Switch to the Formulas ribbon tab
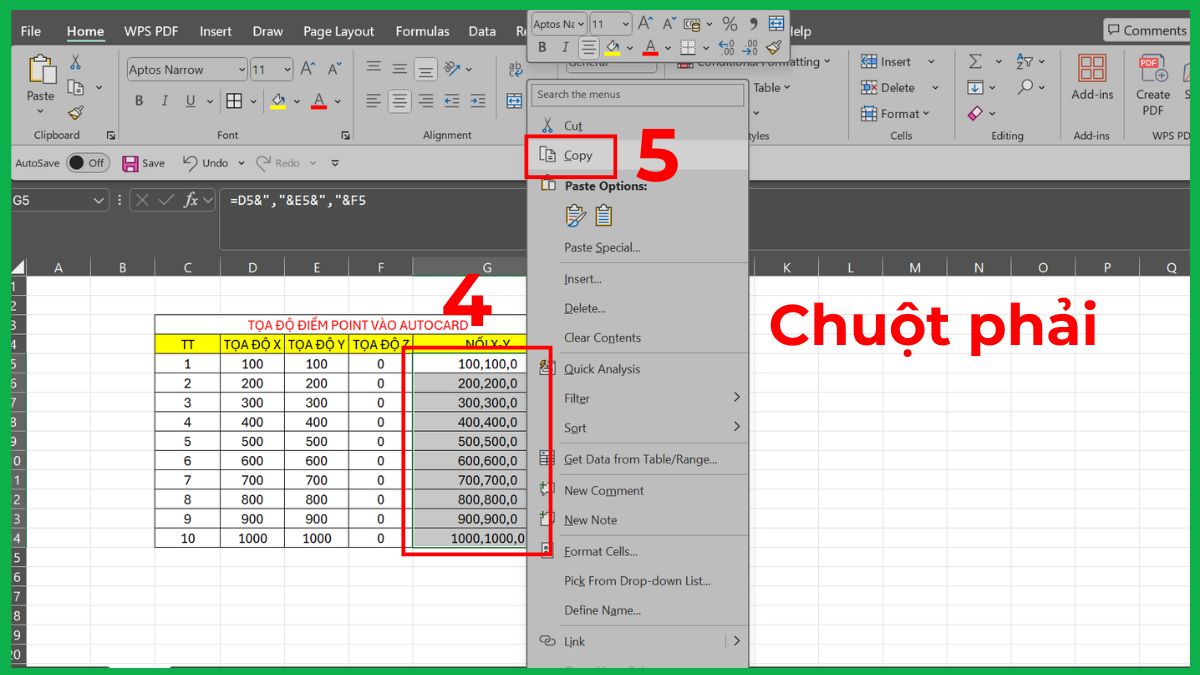 [x=422, y=31]
